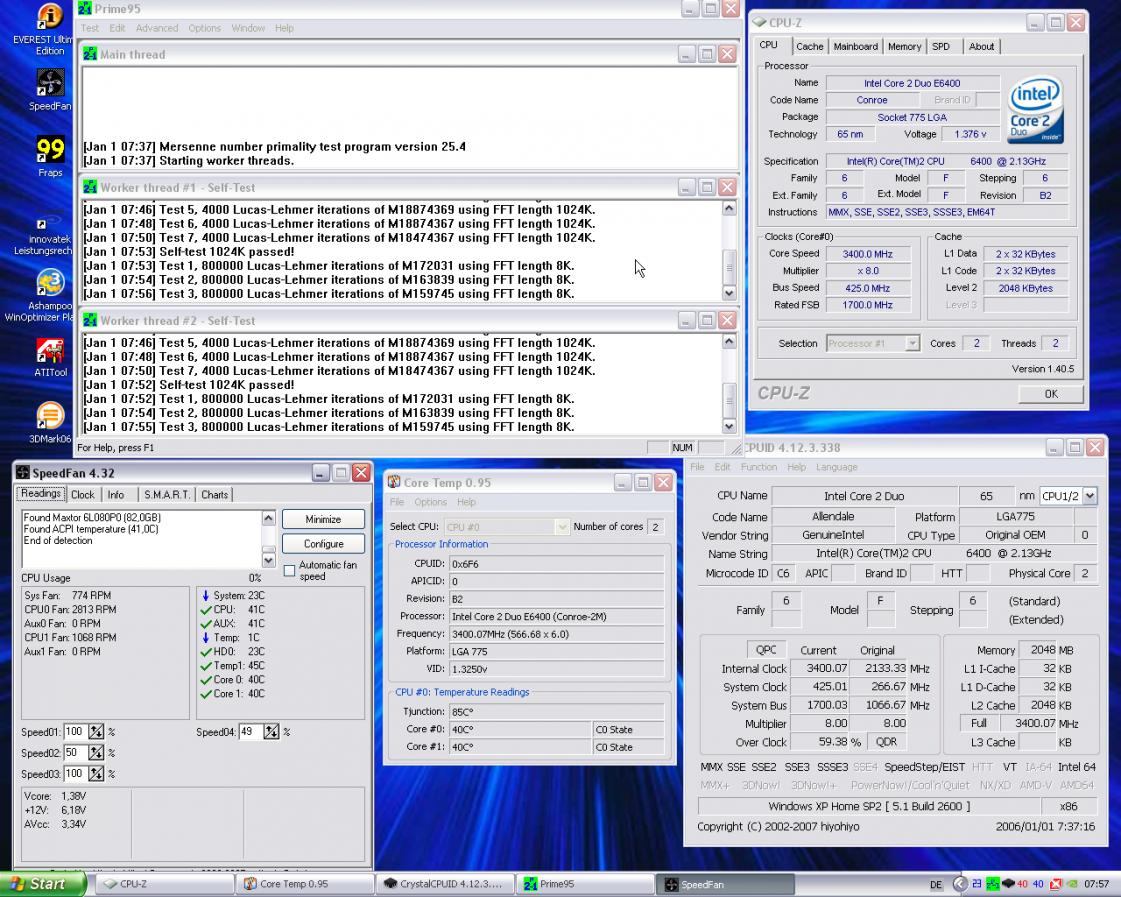Viewport: 1121px width, 897px height.
Task: Open the Test menu in Prime95
Action: pos(90,28)
